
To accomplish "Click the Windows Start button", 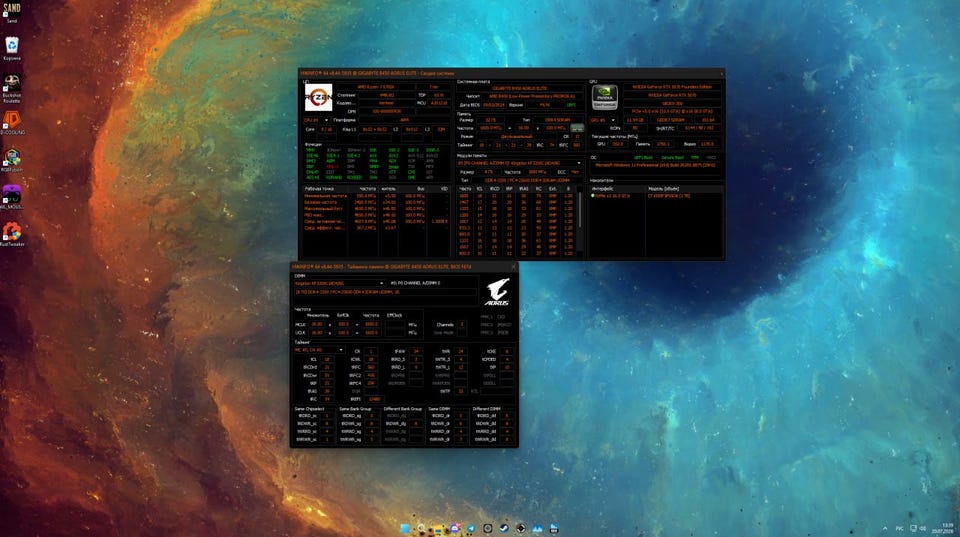I will [405, 528].
